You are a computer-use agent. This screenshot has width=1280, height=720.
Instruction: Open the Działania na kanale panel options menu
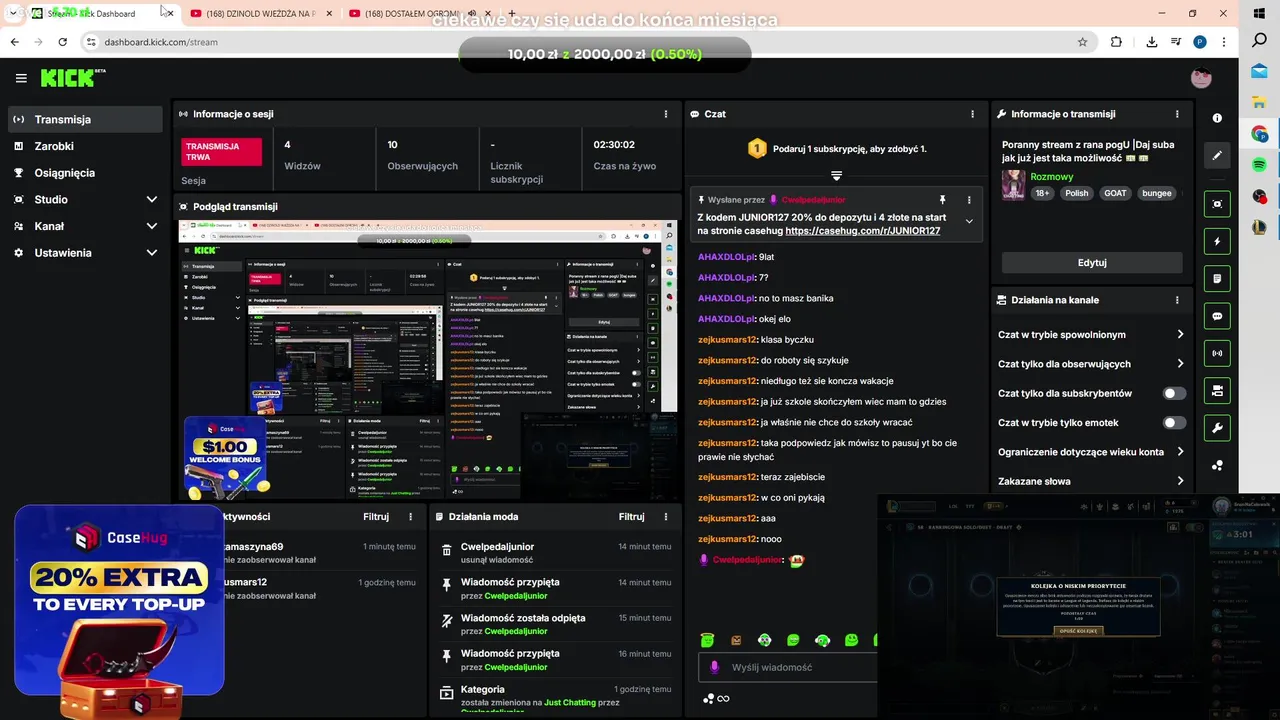tap(1177, 300)
